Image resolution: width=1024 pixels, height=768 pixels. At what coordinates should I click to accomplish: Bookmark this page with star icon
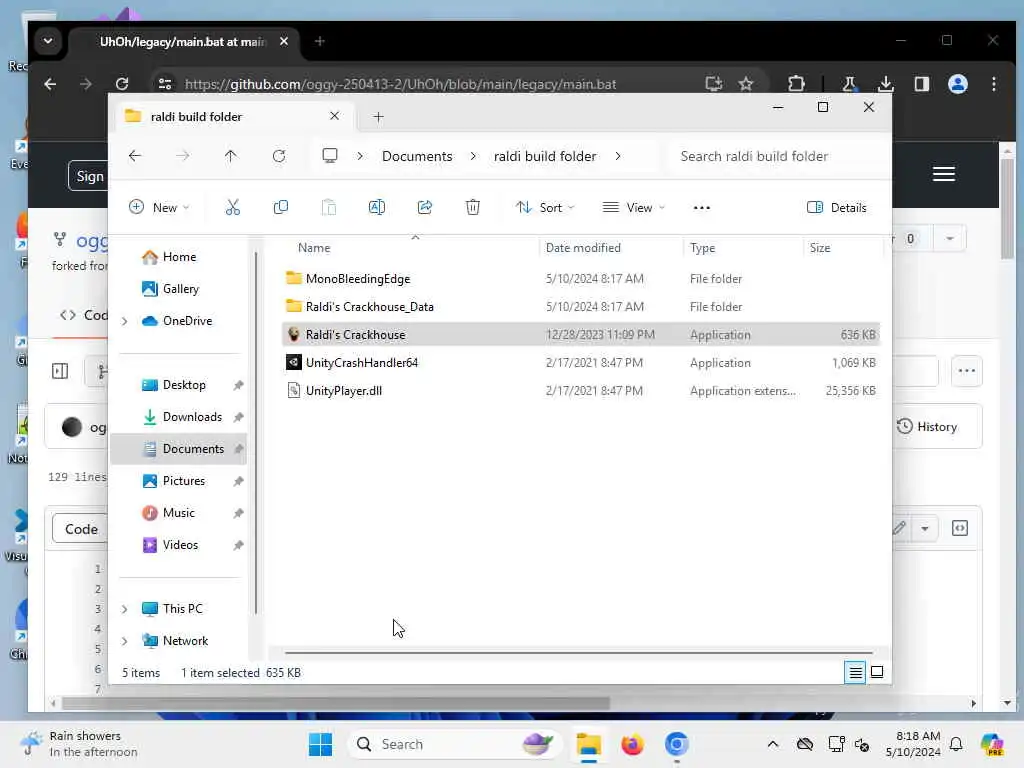pyautogui.click(x=745, y=84)
